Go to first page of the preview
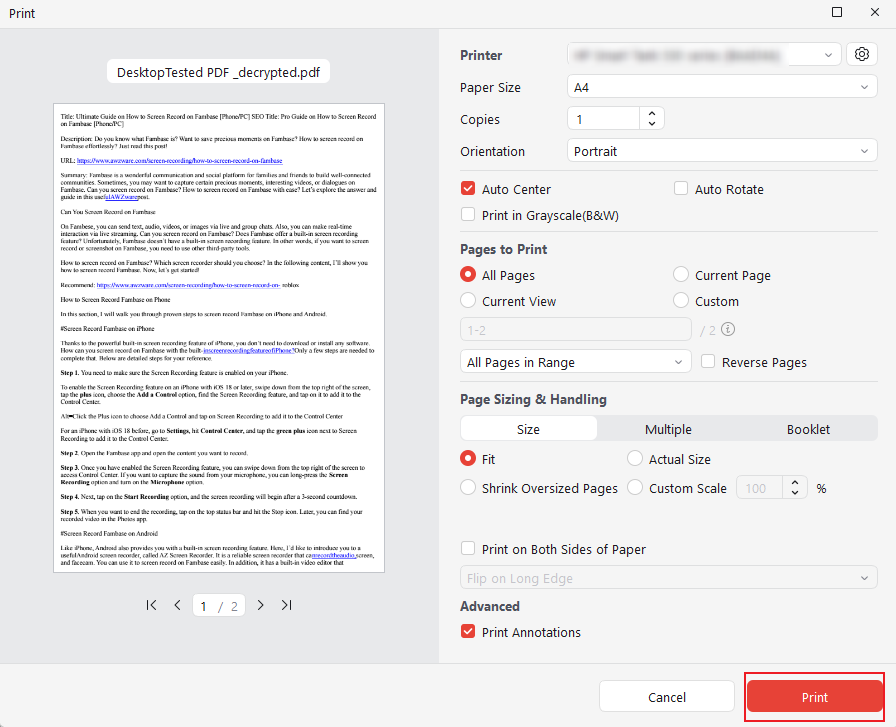Screen dimensions: 896x727 coord(151,605)
